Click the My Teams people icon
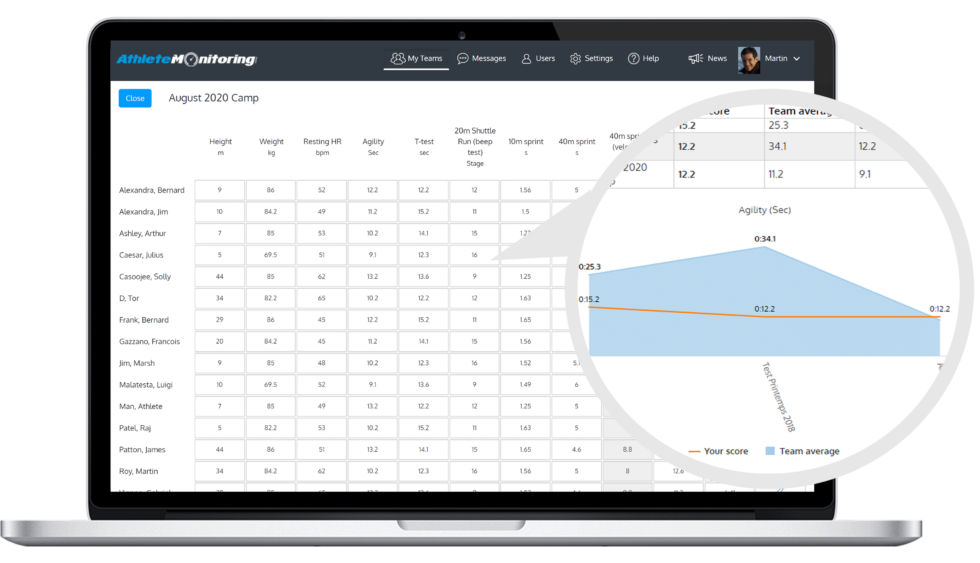980x563 pixels. pyautogui.click(x=398, y=59)
